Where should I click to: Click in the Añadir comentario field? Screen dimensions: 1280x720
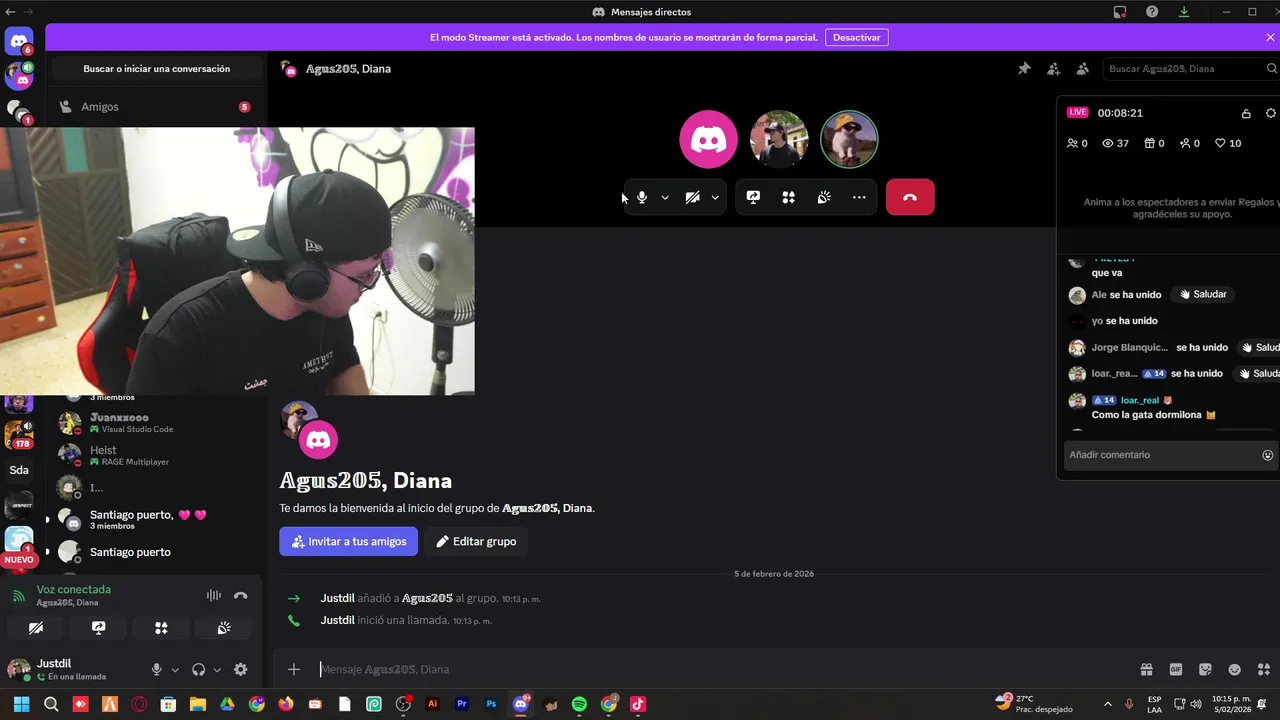pos(1160,455)
